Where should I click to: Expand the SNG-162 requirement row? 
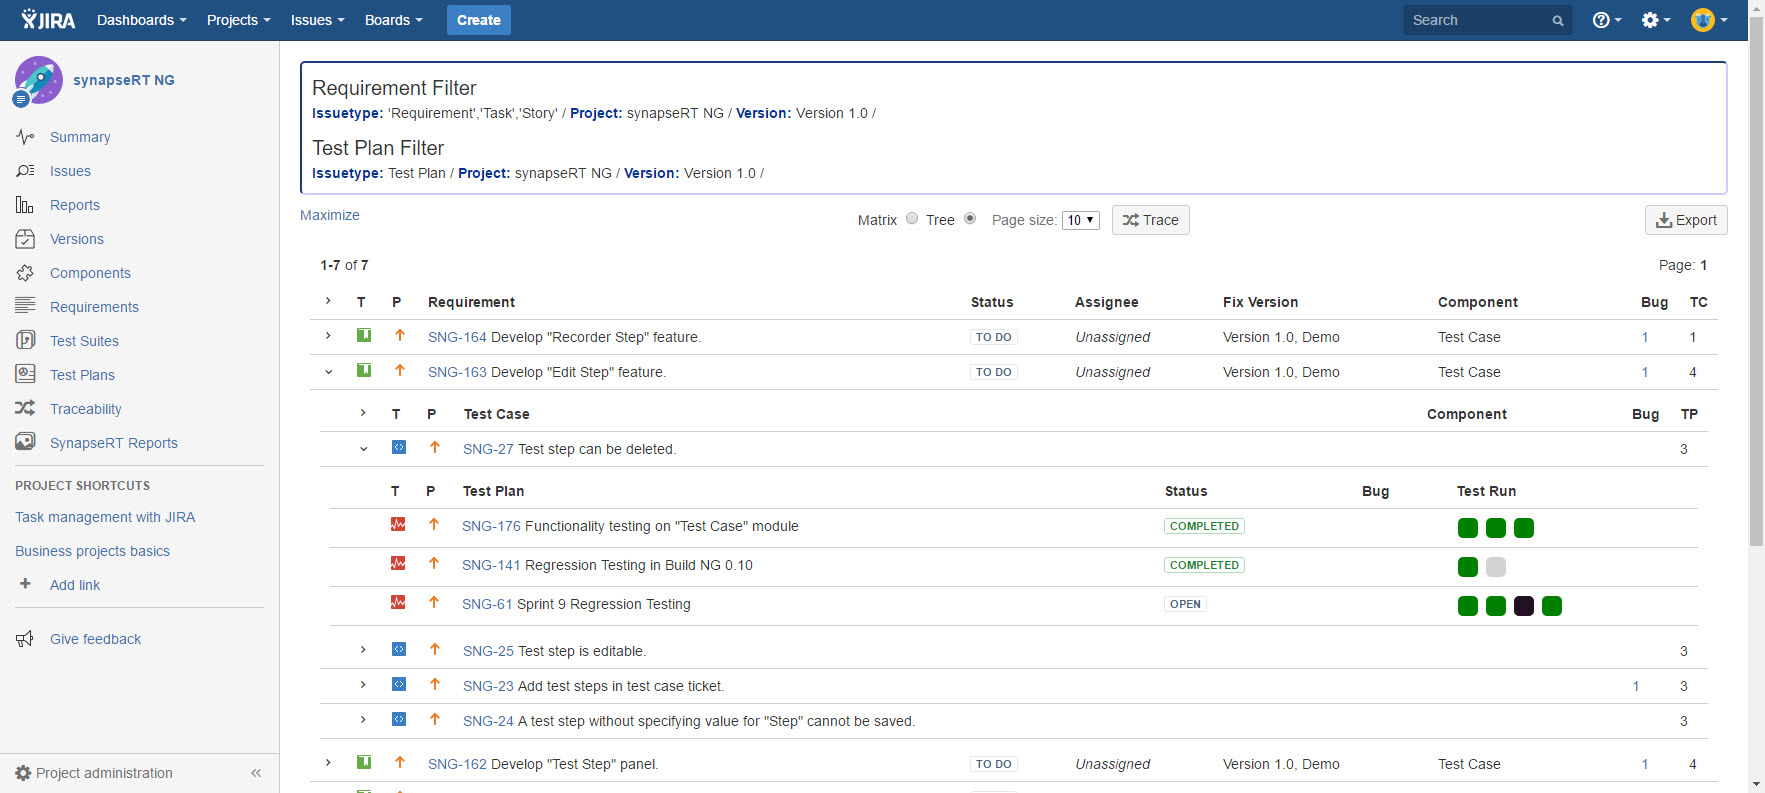tap(328, 763)
